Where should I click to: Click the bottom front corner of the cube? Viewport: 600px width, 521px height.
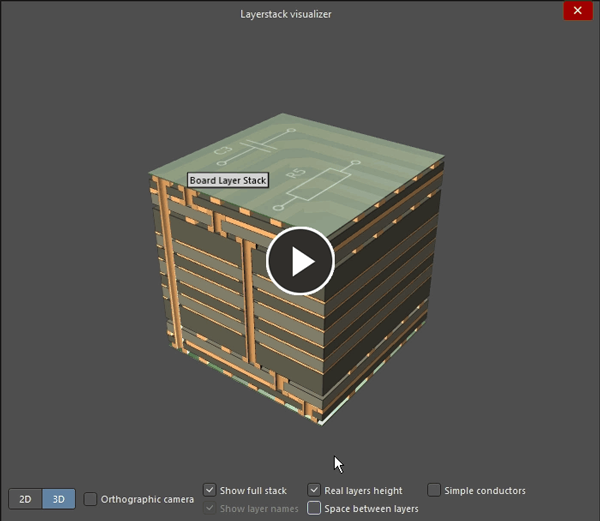click(x=322, y=420)
